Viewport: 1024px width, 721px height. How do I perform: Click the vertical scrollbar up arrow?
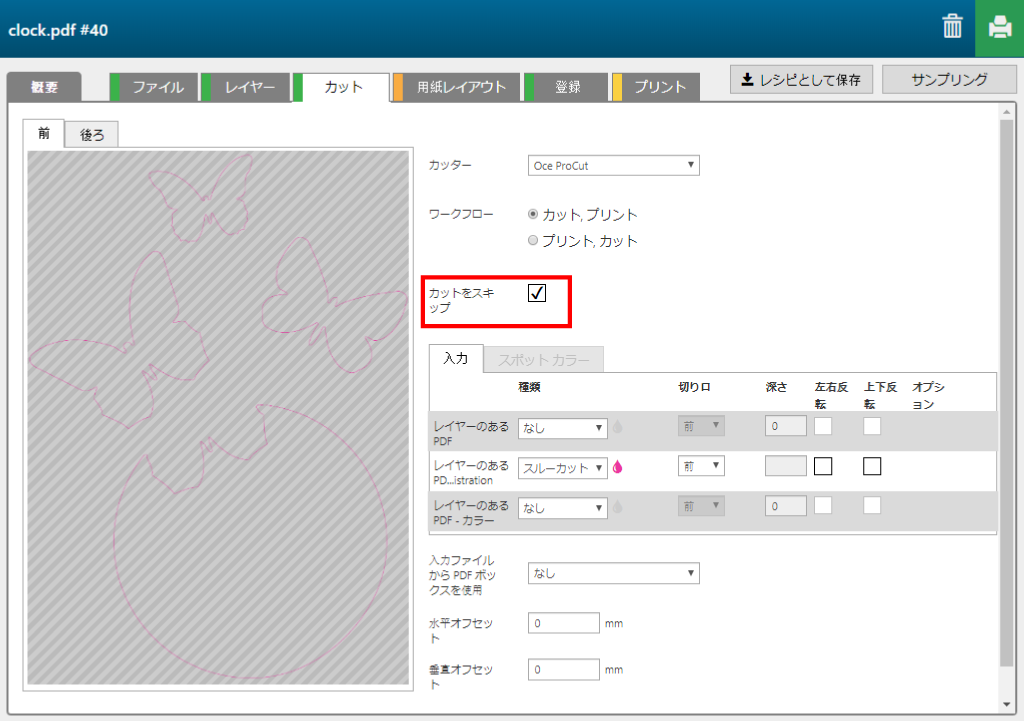point(1006,112)
